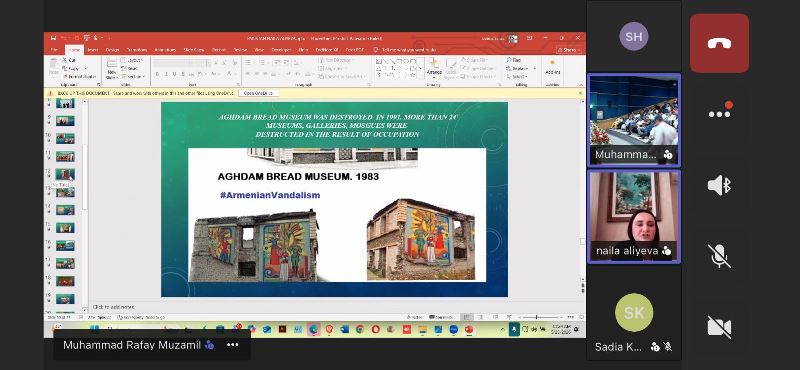
Task: Click Find in Editing group
Action: click(x=513, y=60)
